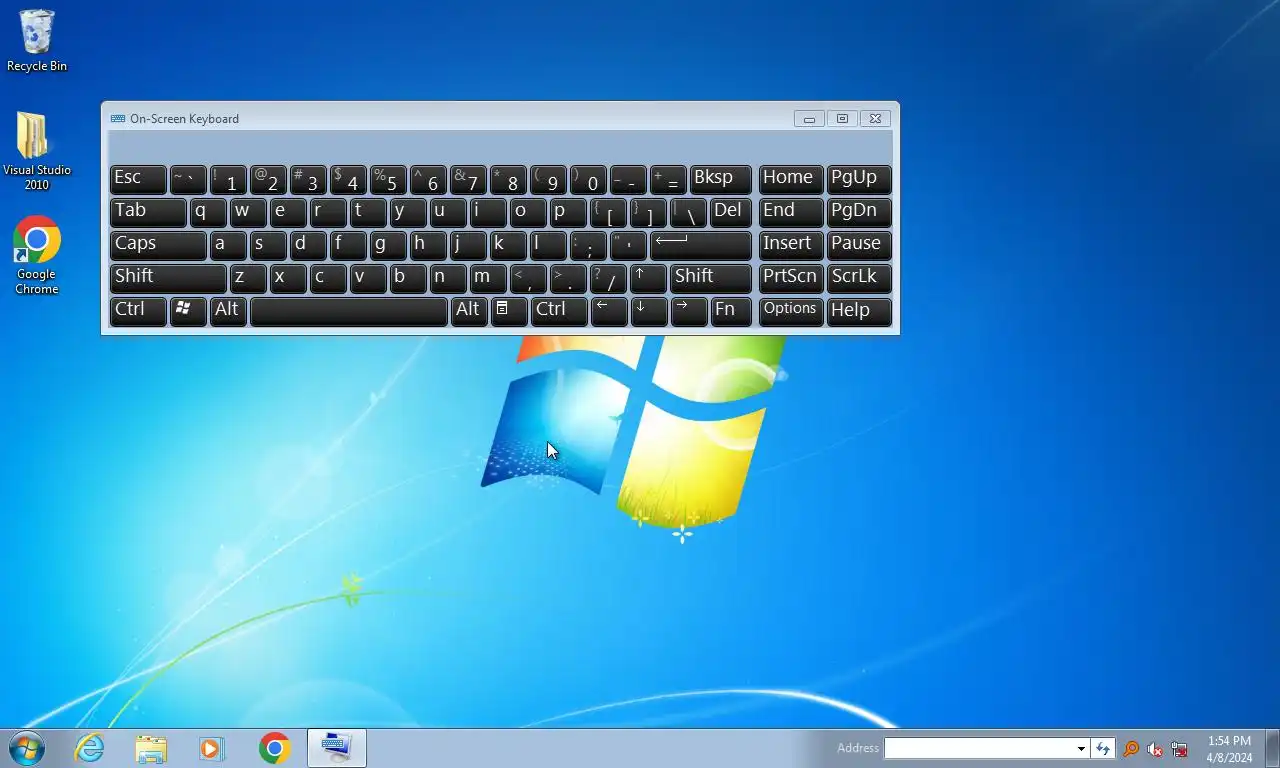Click the up arrow key
1280x768 pixels.
(x=649, y=277)
